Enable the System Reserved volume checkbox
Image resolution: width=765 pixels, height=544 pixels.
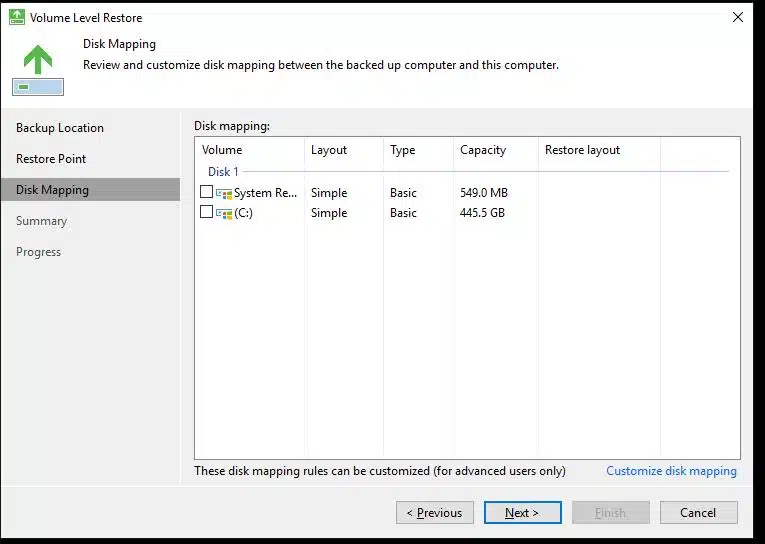point(207,192)
